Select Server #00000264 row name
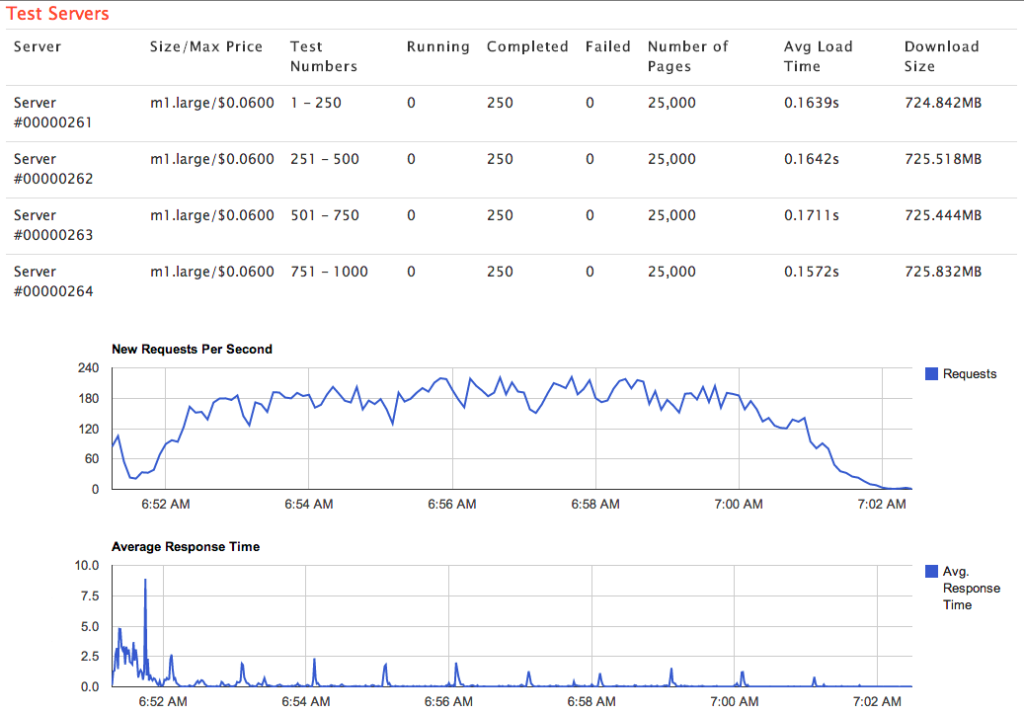 pos(53,281)
